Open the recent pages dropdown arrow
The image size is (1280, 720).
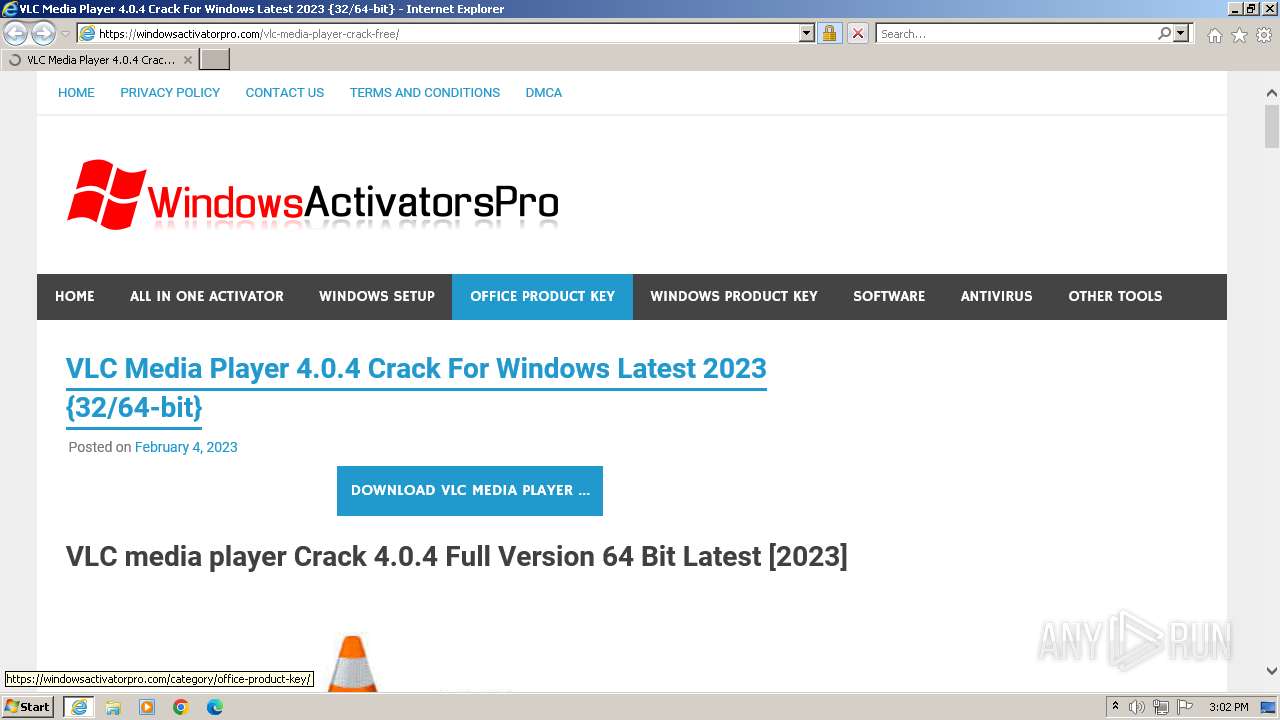click(x=66, y=34)
